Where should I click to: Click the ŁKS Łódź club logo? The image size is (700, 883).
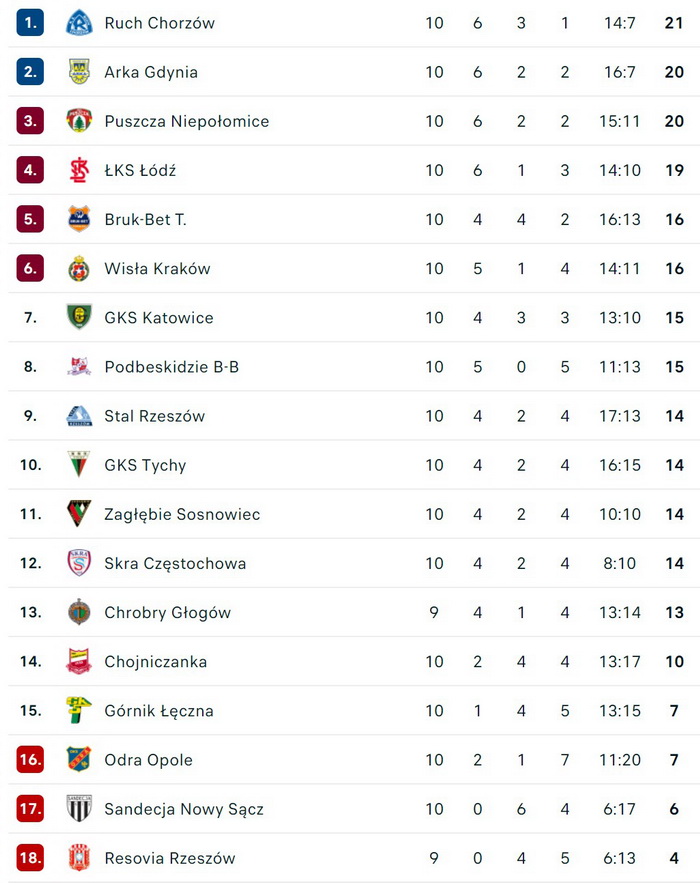tap(79, 170)
